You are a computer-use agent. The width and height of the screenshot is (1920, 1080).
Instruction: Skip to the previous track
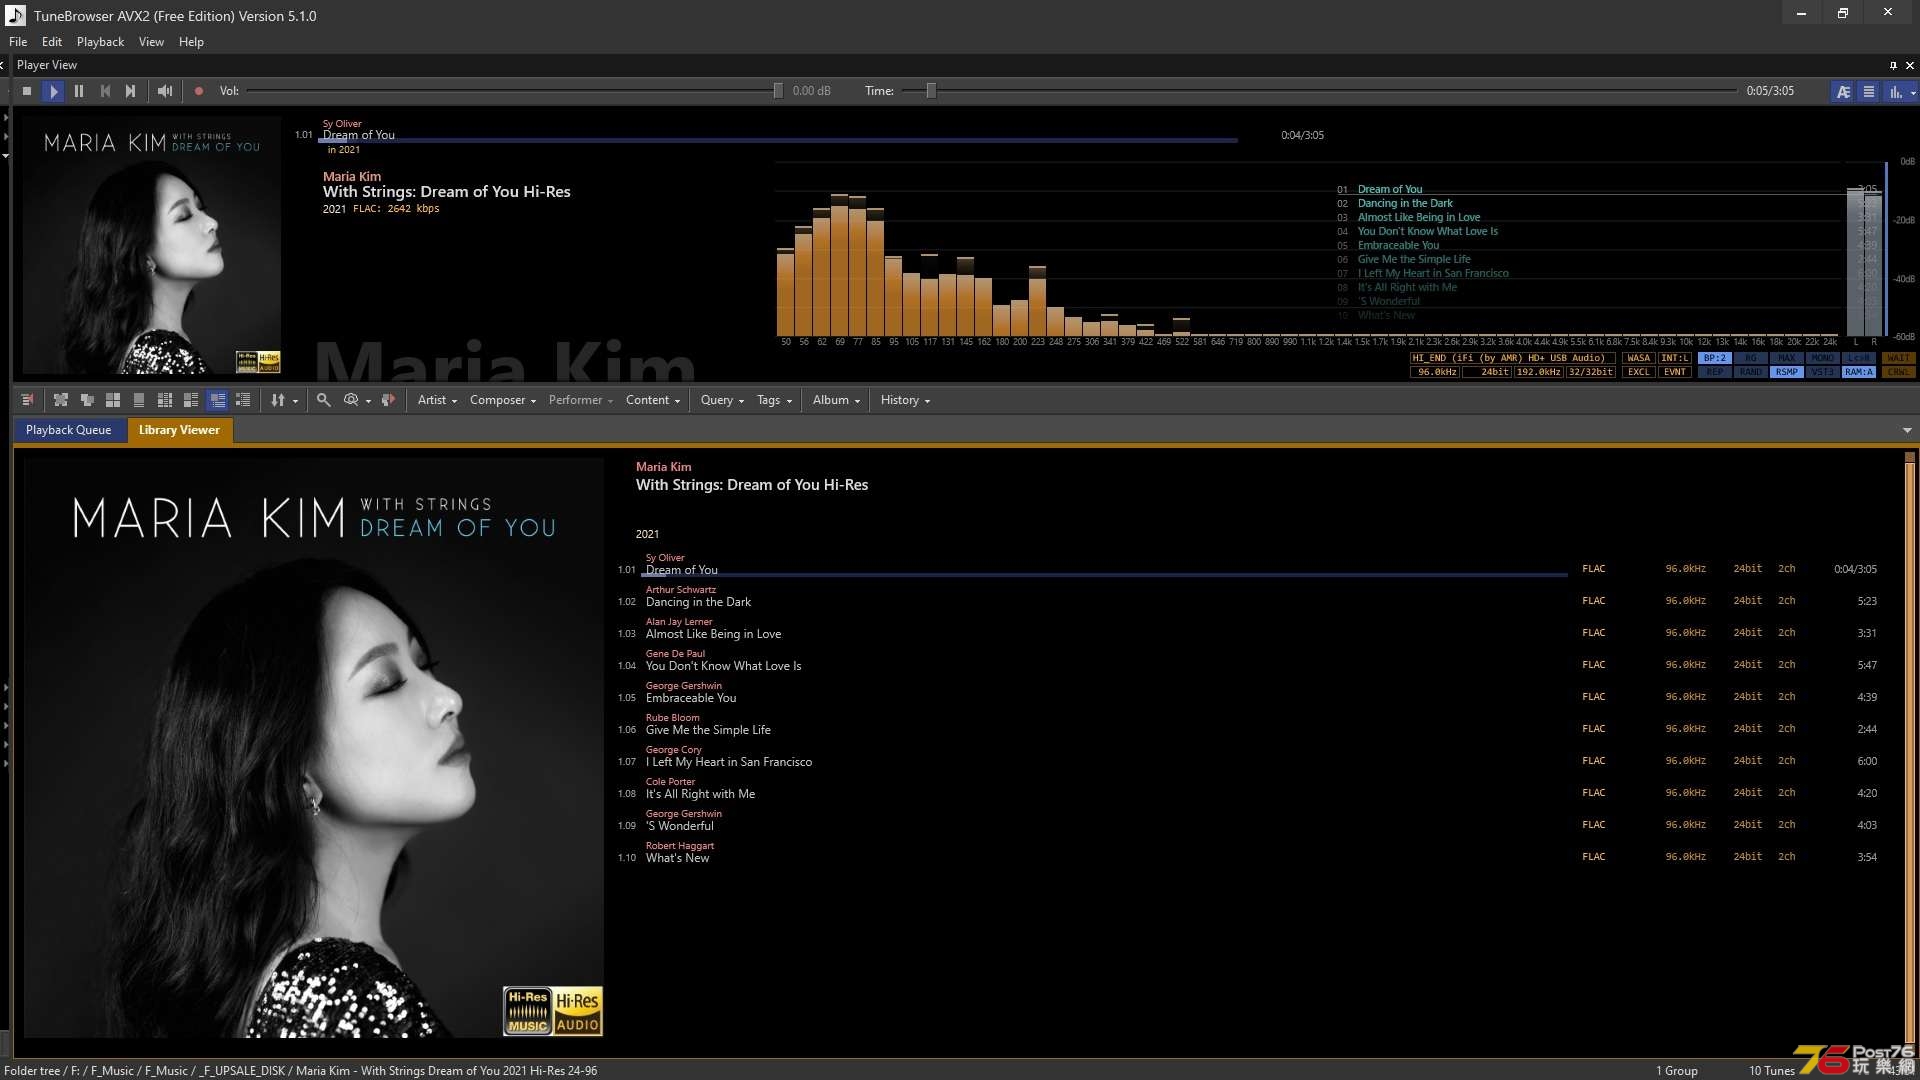point(105,91)
